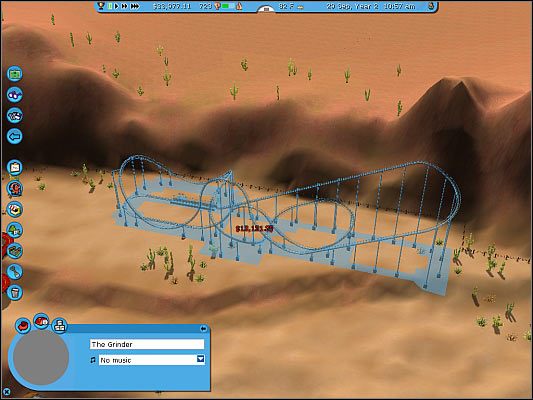Click the ride panel back arrow button

[203, 328]
